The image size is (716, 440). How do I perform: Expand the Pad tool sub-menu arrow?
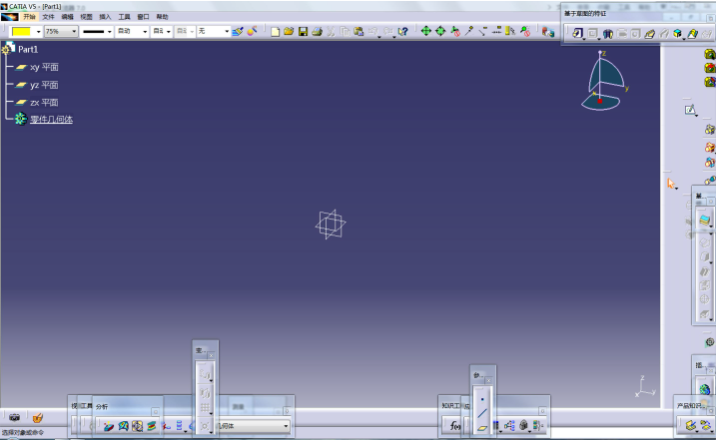click(584, 39)
